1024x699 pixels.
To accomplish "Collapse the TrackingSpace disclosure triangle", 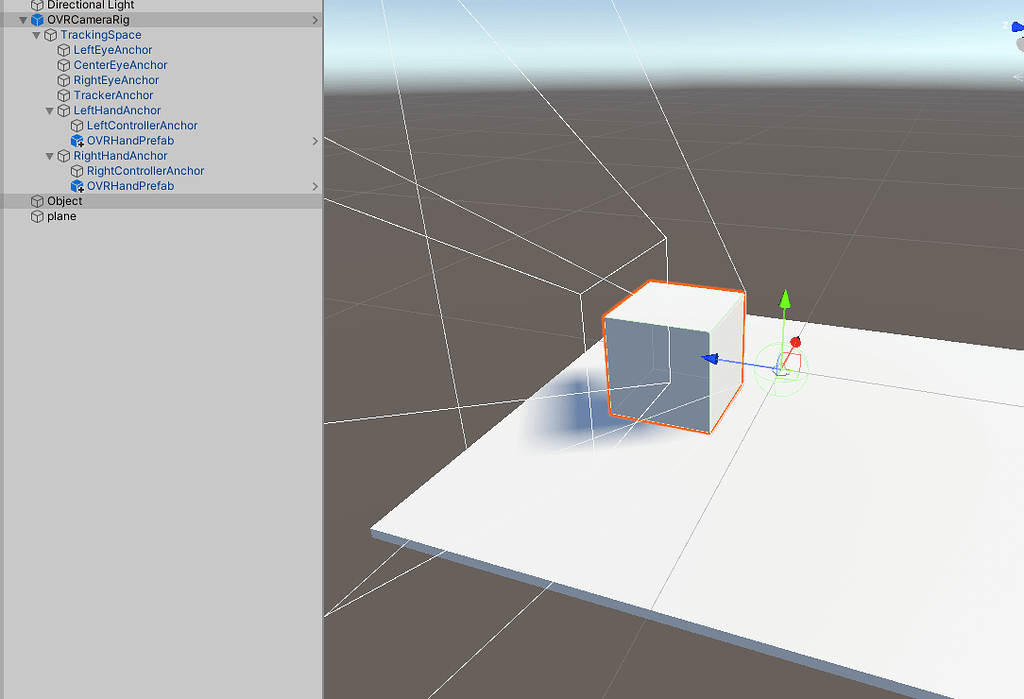I will click(x=36, y=34).
